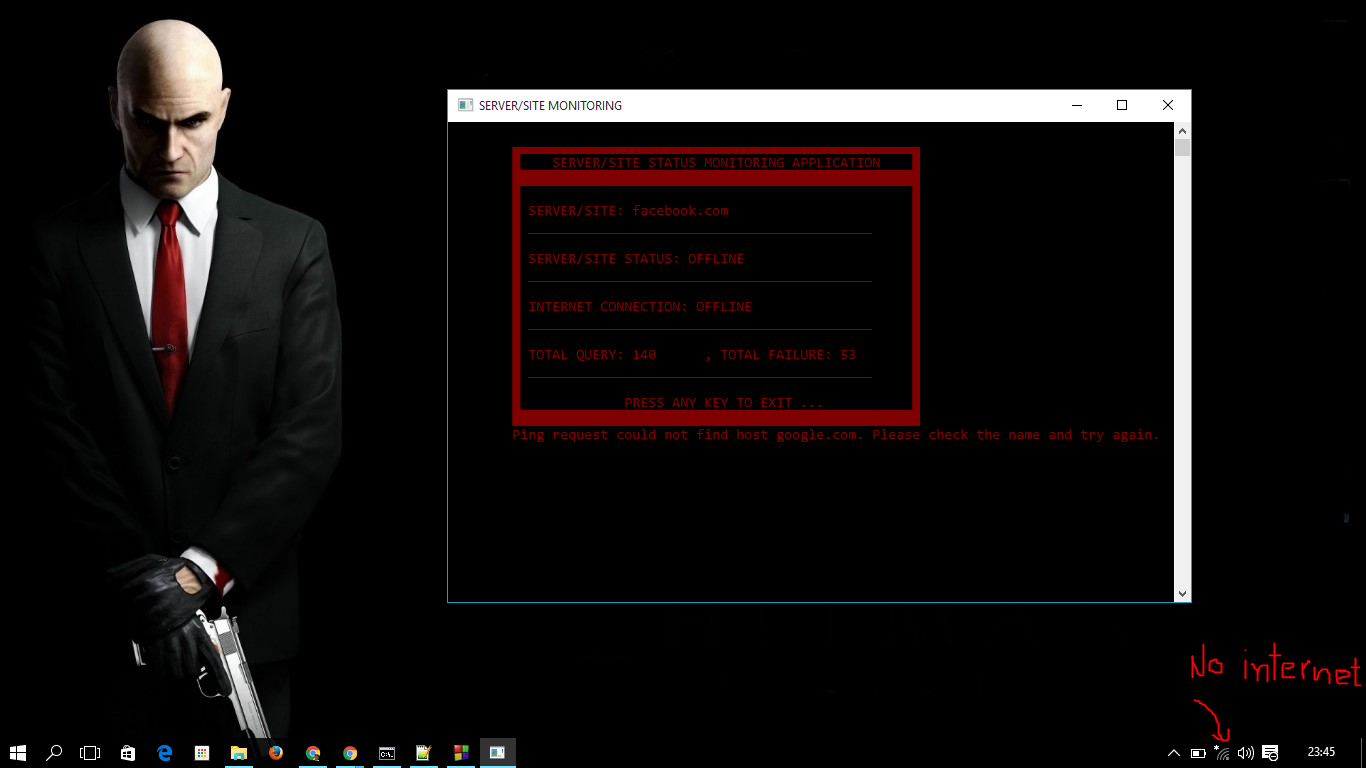Open the Chrome icon right of Firefox
Image resolution: width=1366 pixels, height=768 pixels.
(313, 752)
